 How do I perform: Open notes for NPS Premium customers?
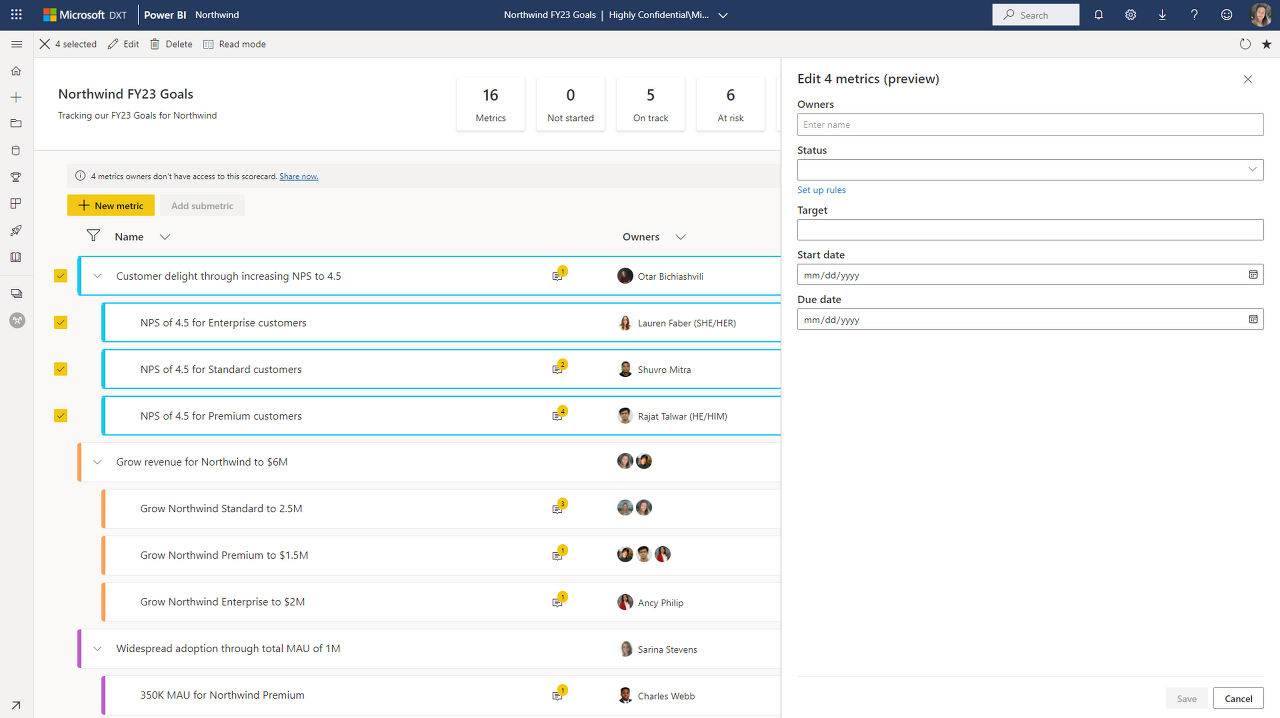pos(559,415)
